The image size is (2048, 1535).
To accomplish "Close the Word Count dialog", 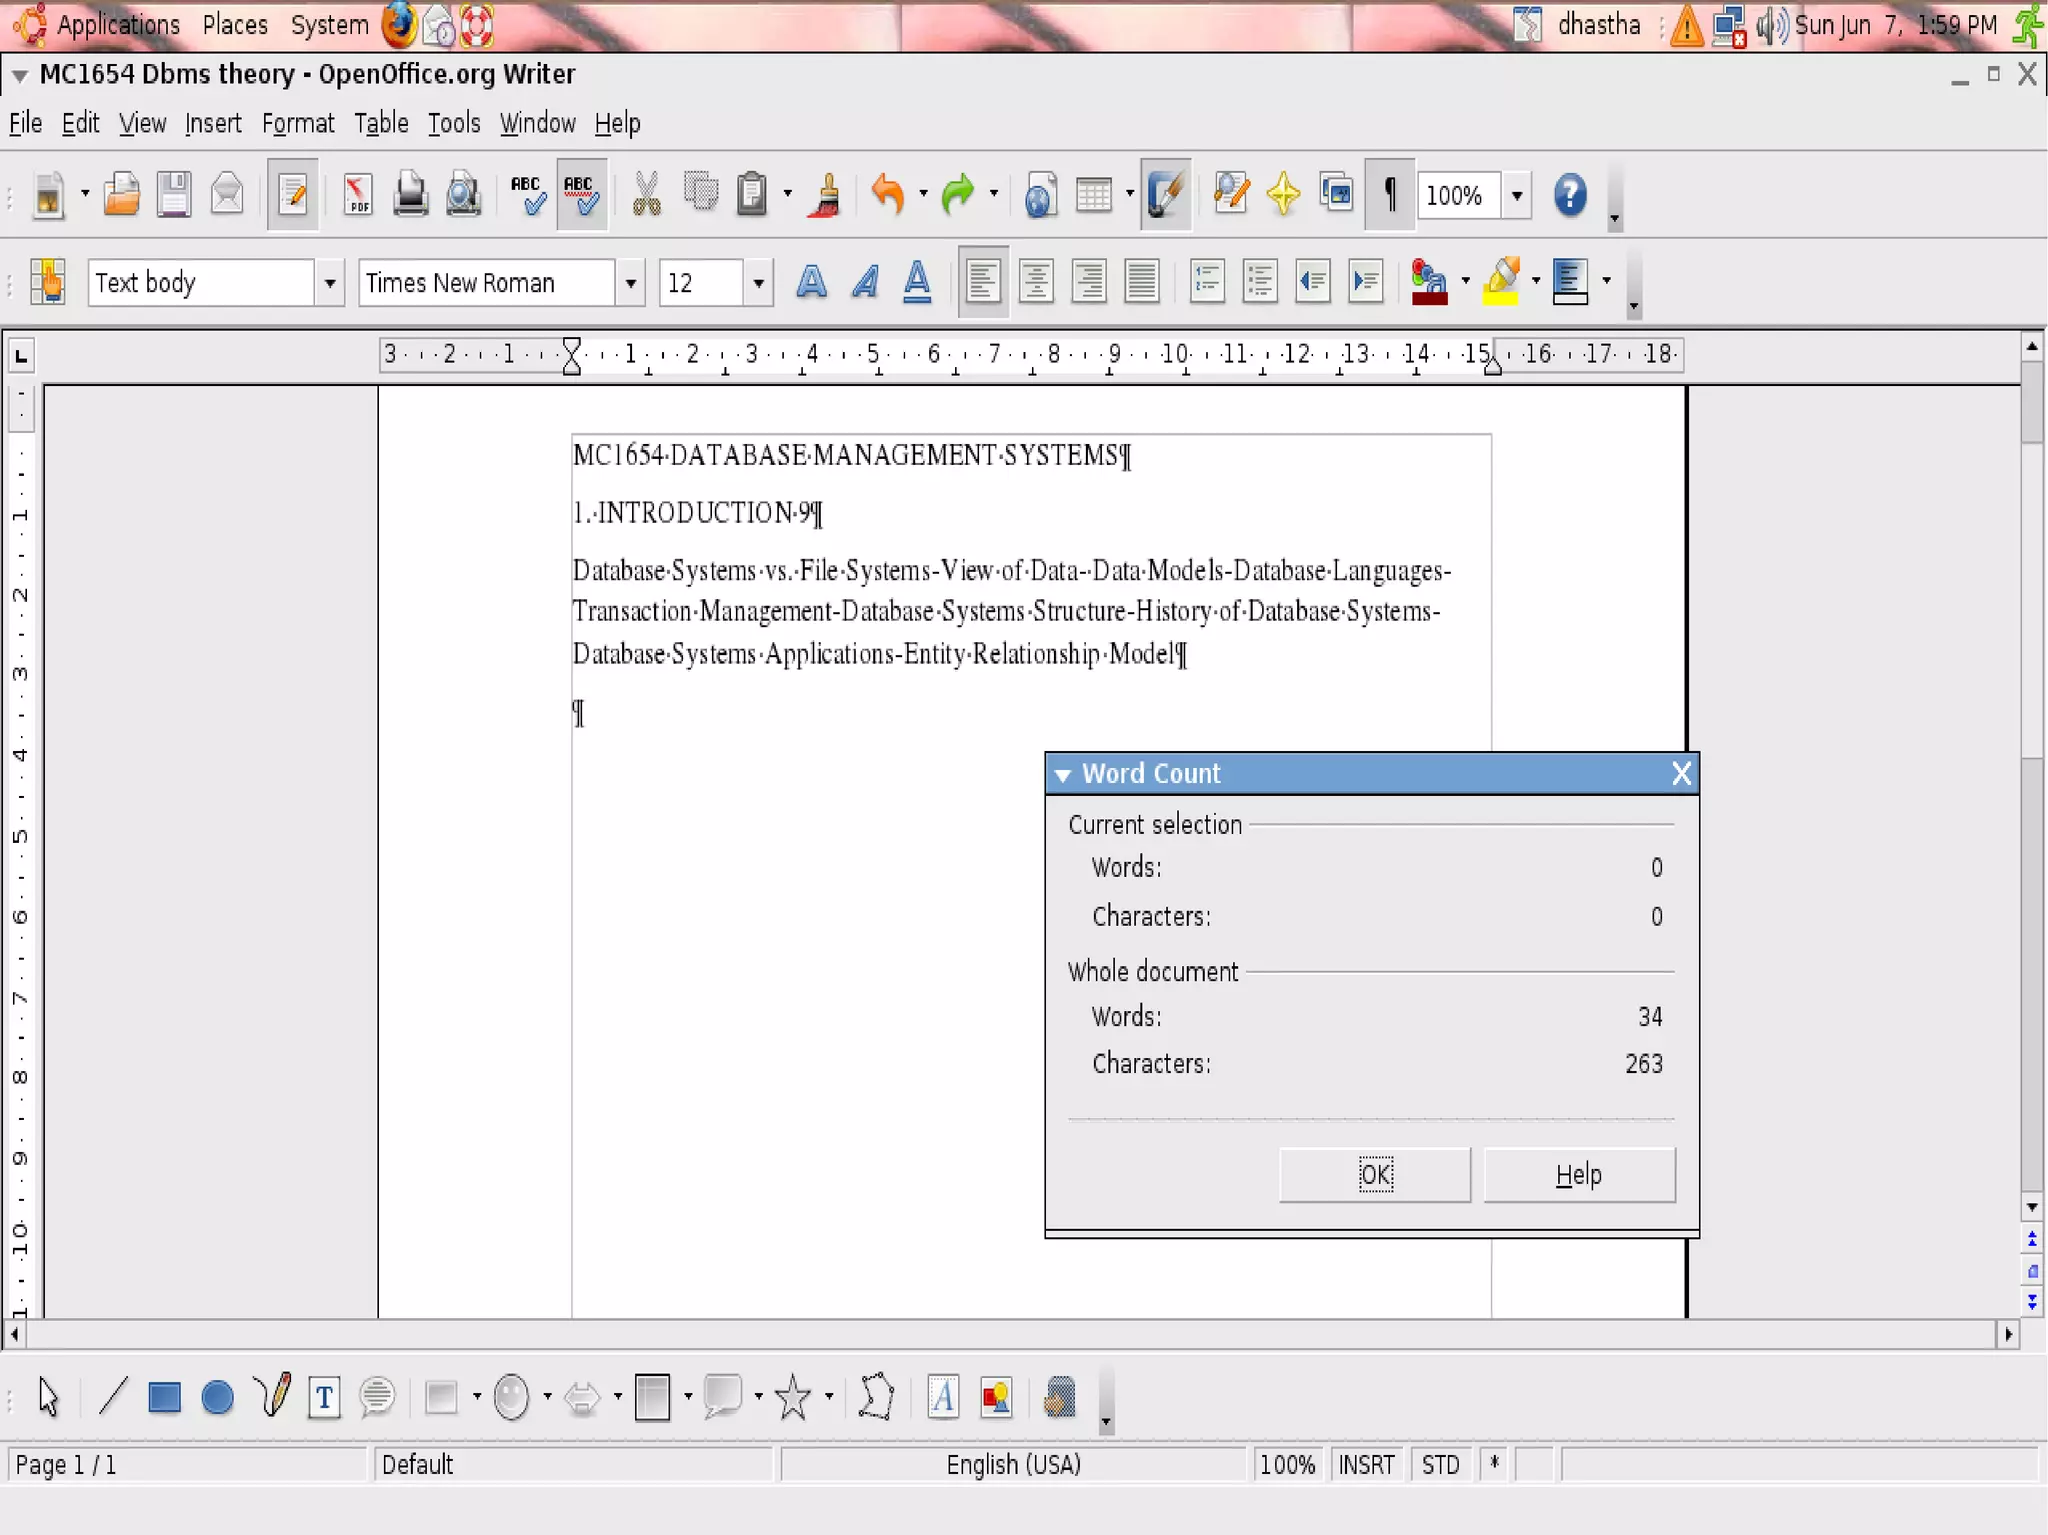I will coord(1681,773).
